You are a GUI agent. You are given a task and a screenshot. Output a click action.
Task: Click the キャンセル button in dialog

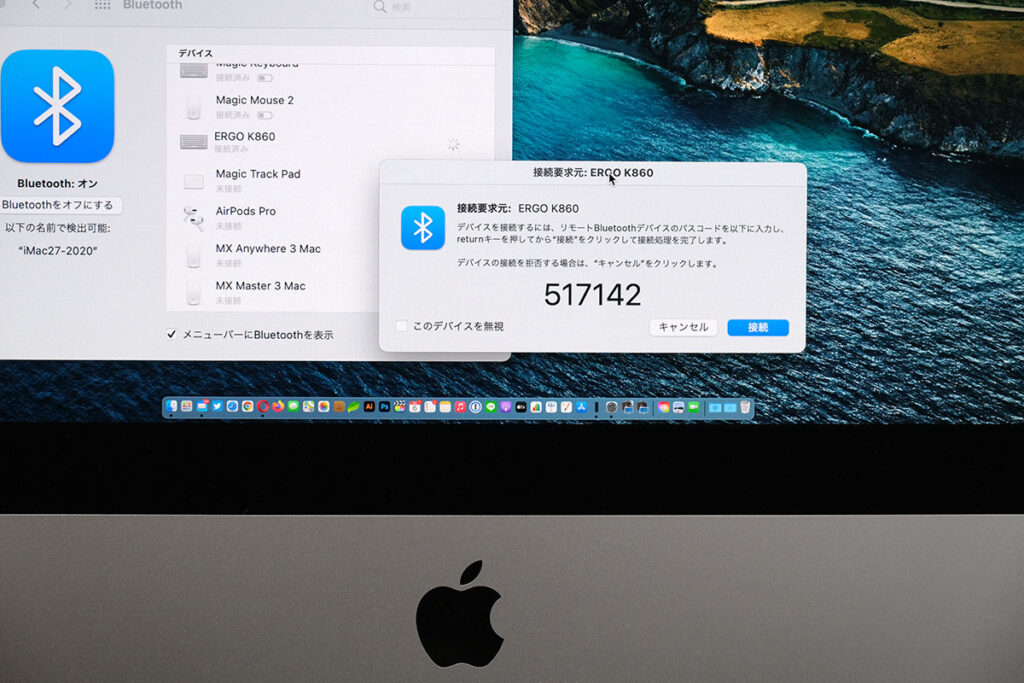[x=683, y=327]
